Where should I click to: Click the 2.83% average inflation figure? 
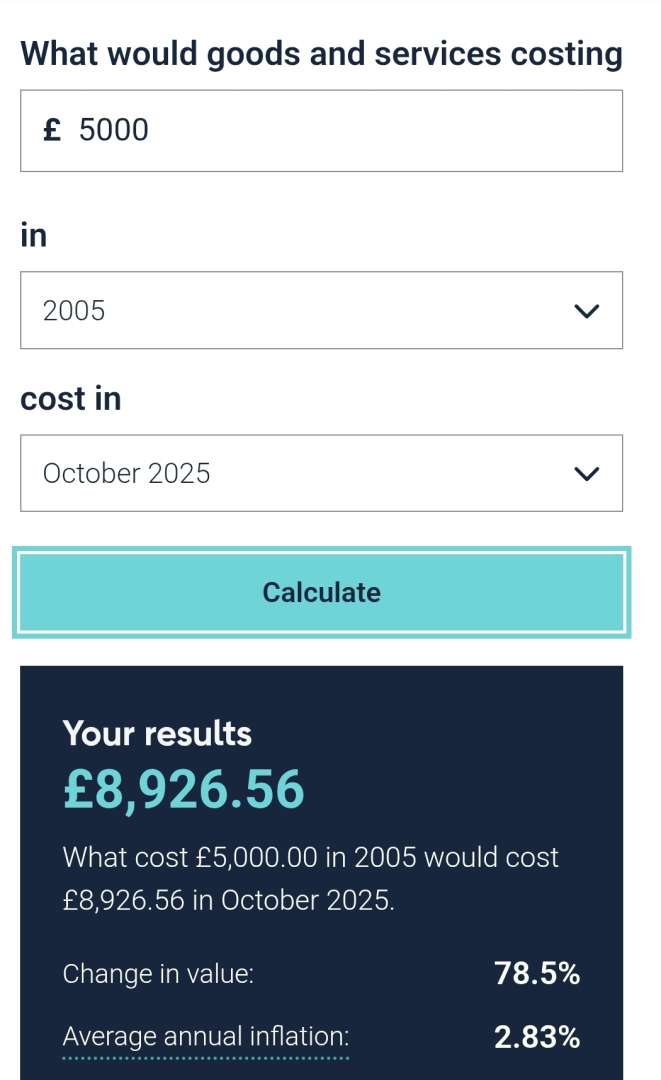click(x=537, y=1037)
